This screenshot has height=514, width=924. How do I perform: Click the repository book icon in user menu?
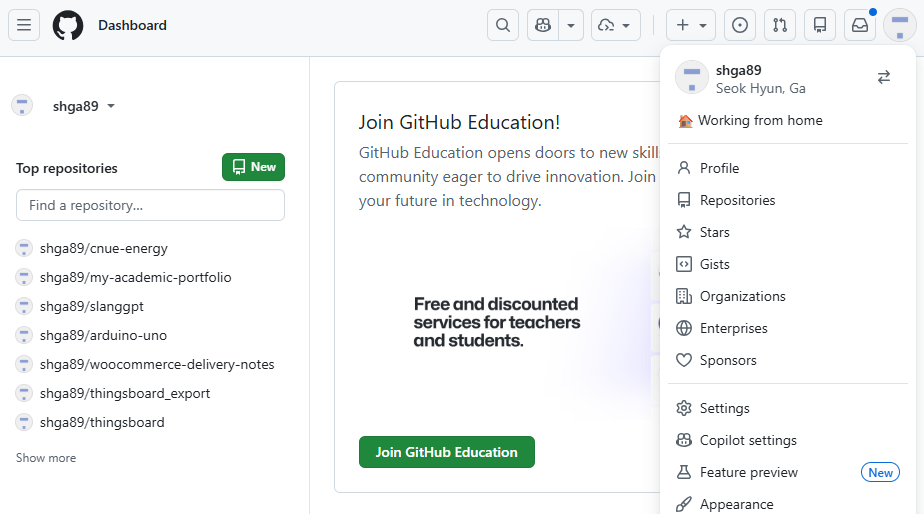tap(684, 200)
